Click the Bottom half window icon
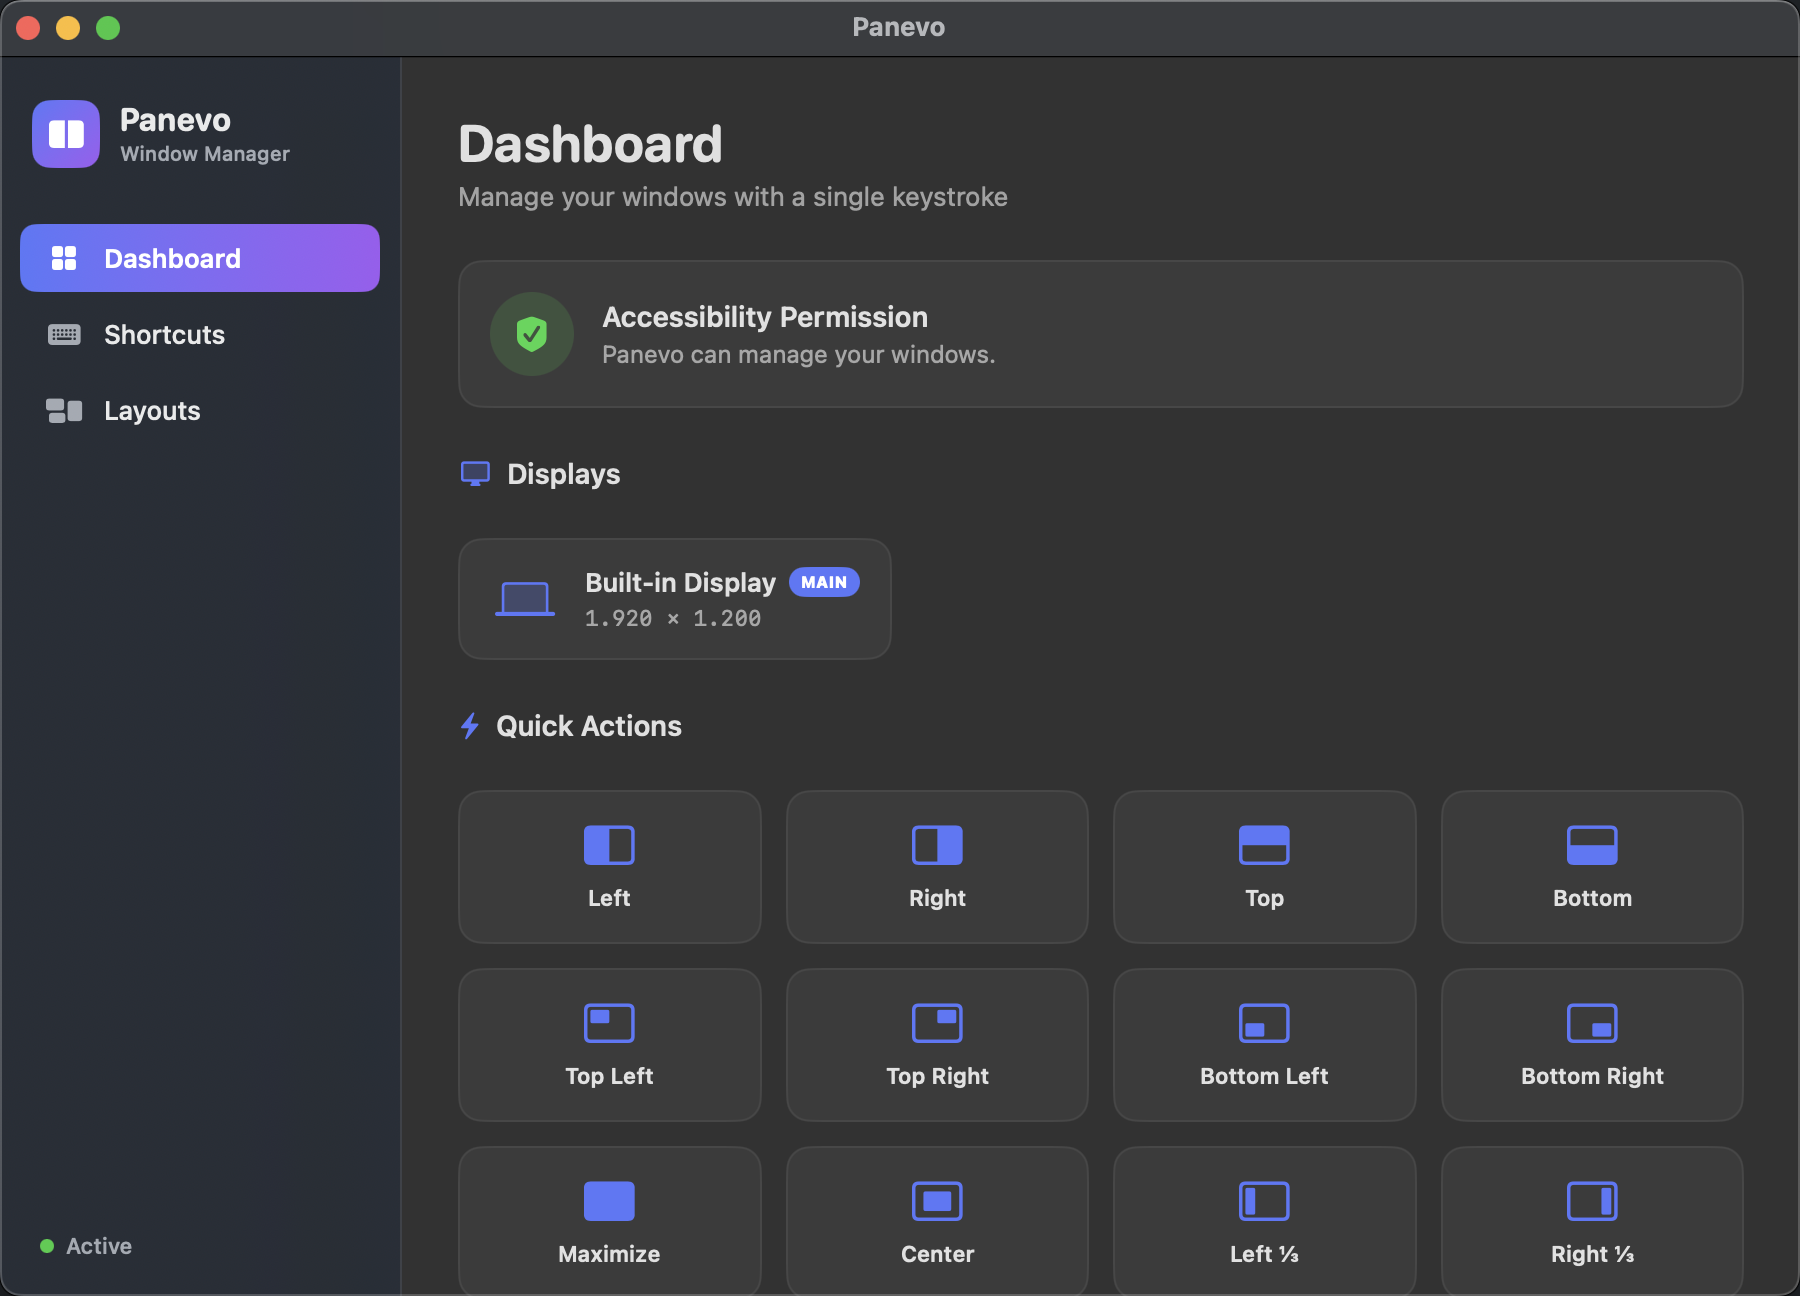This screenshot has width=1800, height=1296. [x=1592, y=845]
